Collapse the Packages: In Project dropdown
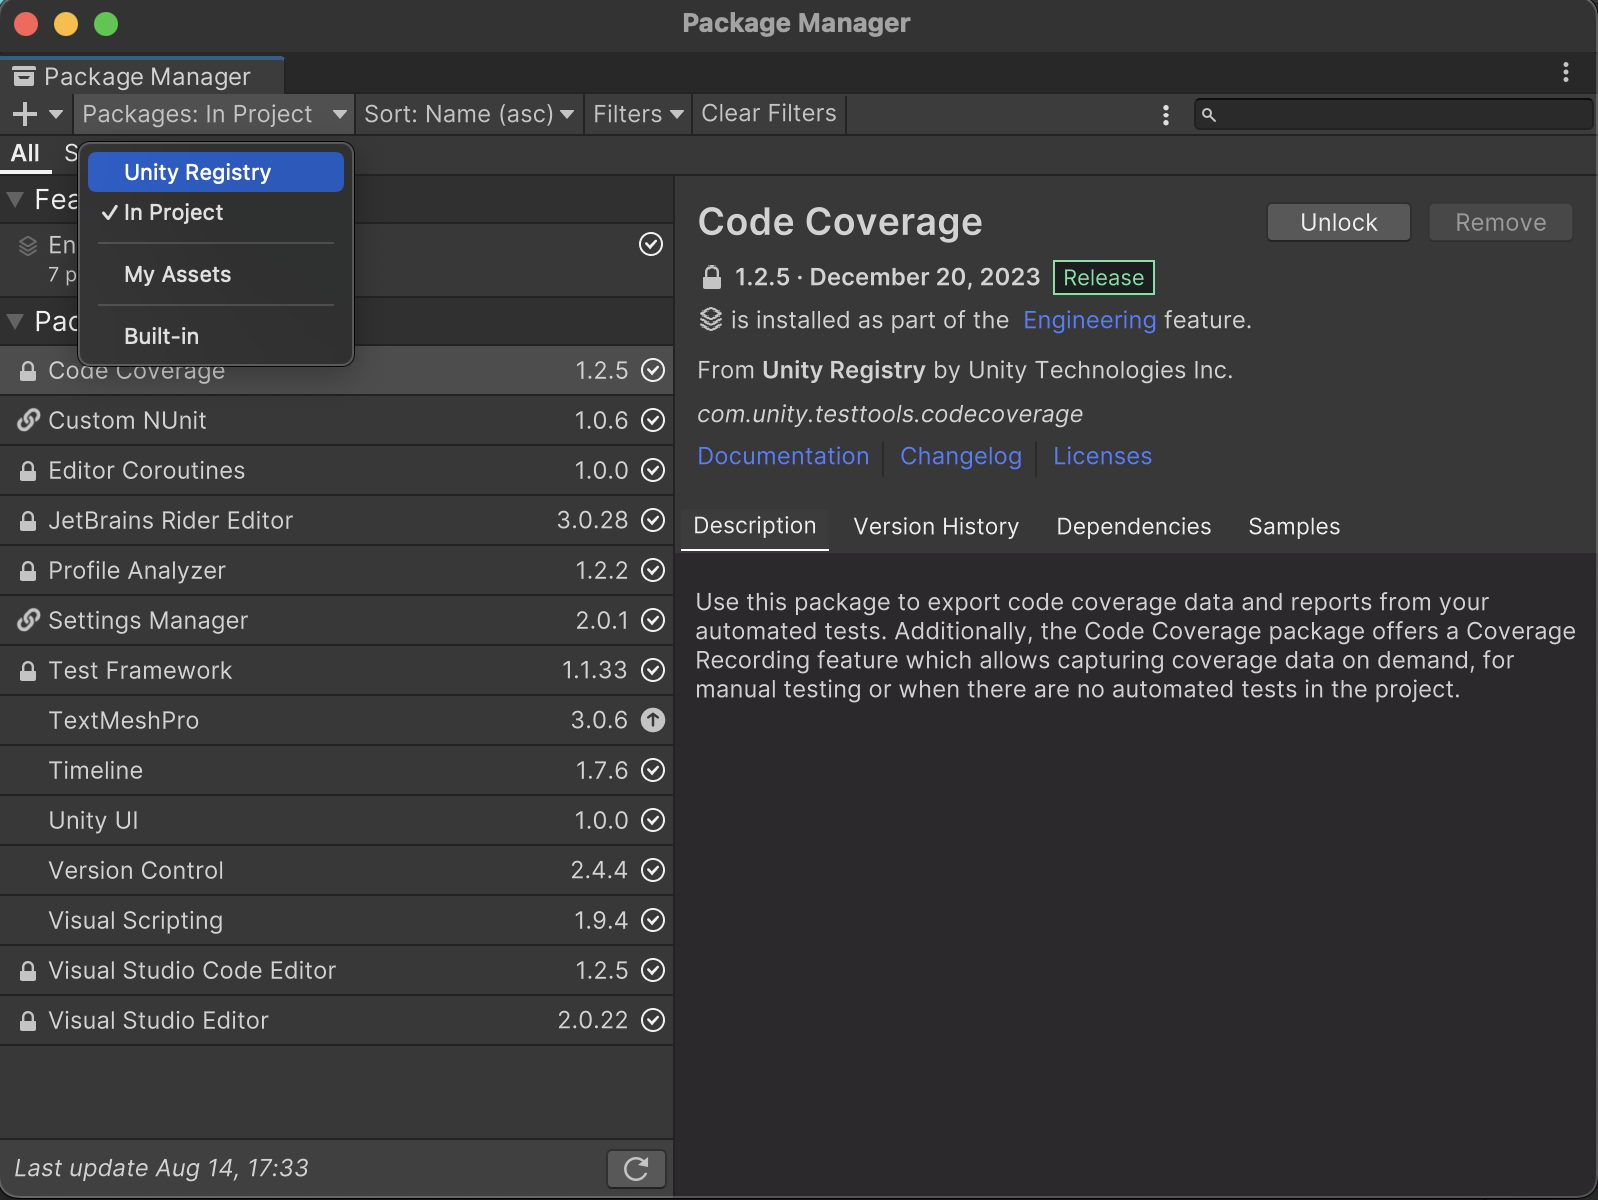 click(213, 114)
